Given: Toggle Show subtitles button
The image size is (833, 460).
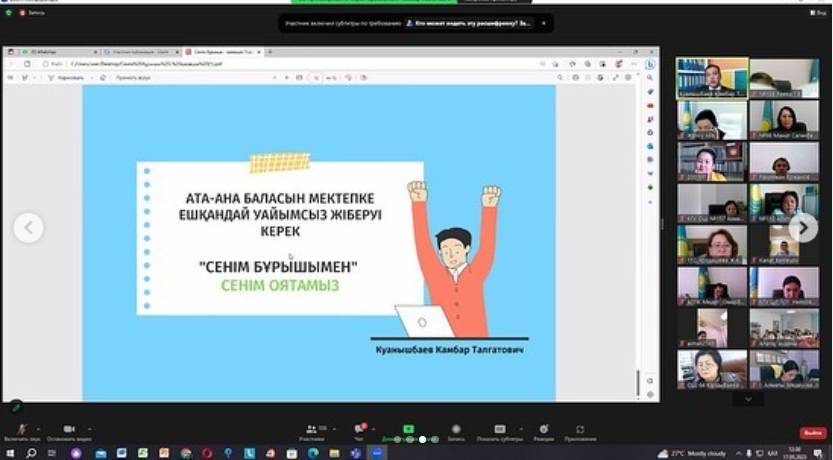Looking at the screenshot, I should (x=500, y=429).
